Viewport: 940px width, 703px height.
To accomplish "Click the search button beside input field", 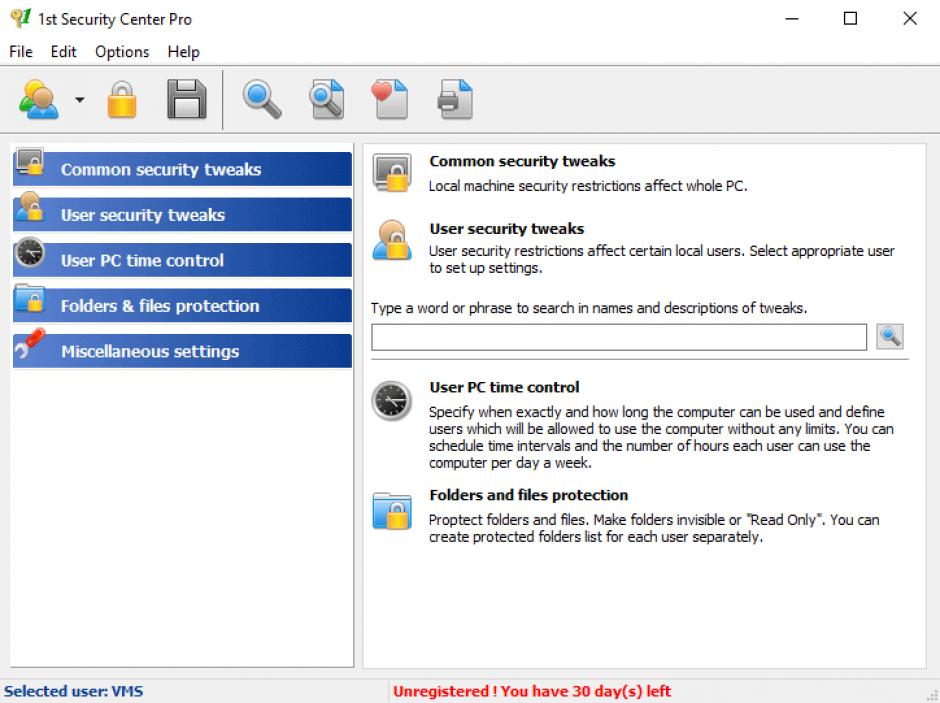I will click(x=890, y=336).
